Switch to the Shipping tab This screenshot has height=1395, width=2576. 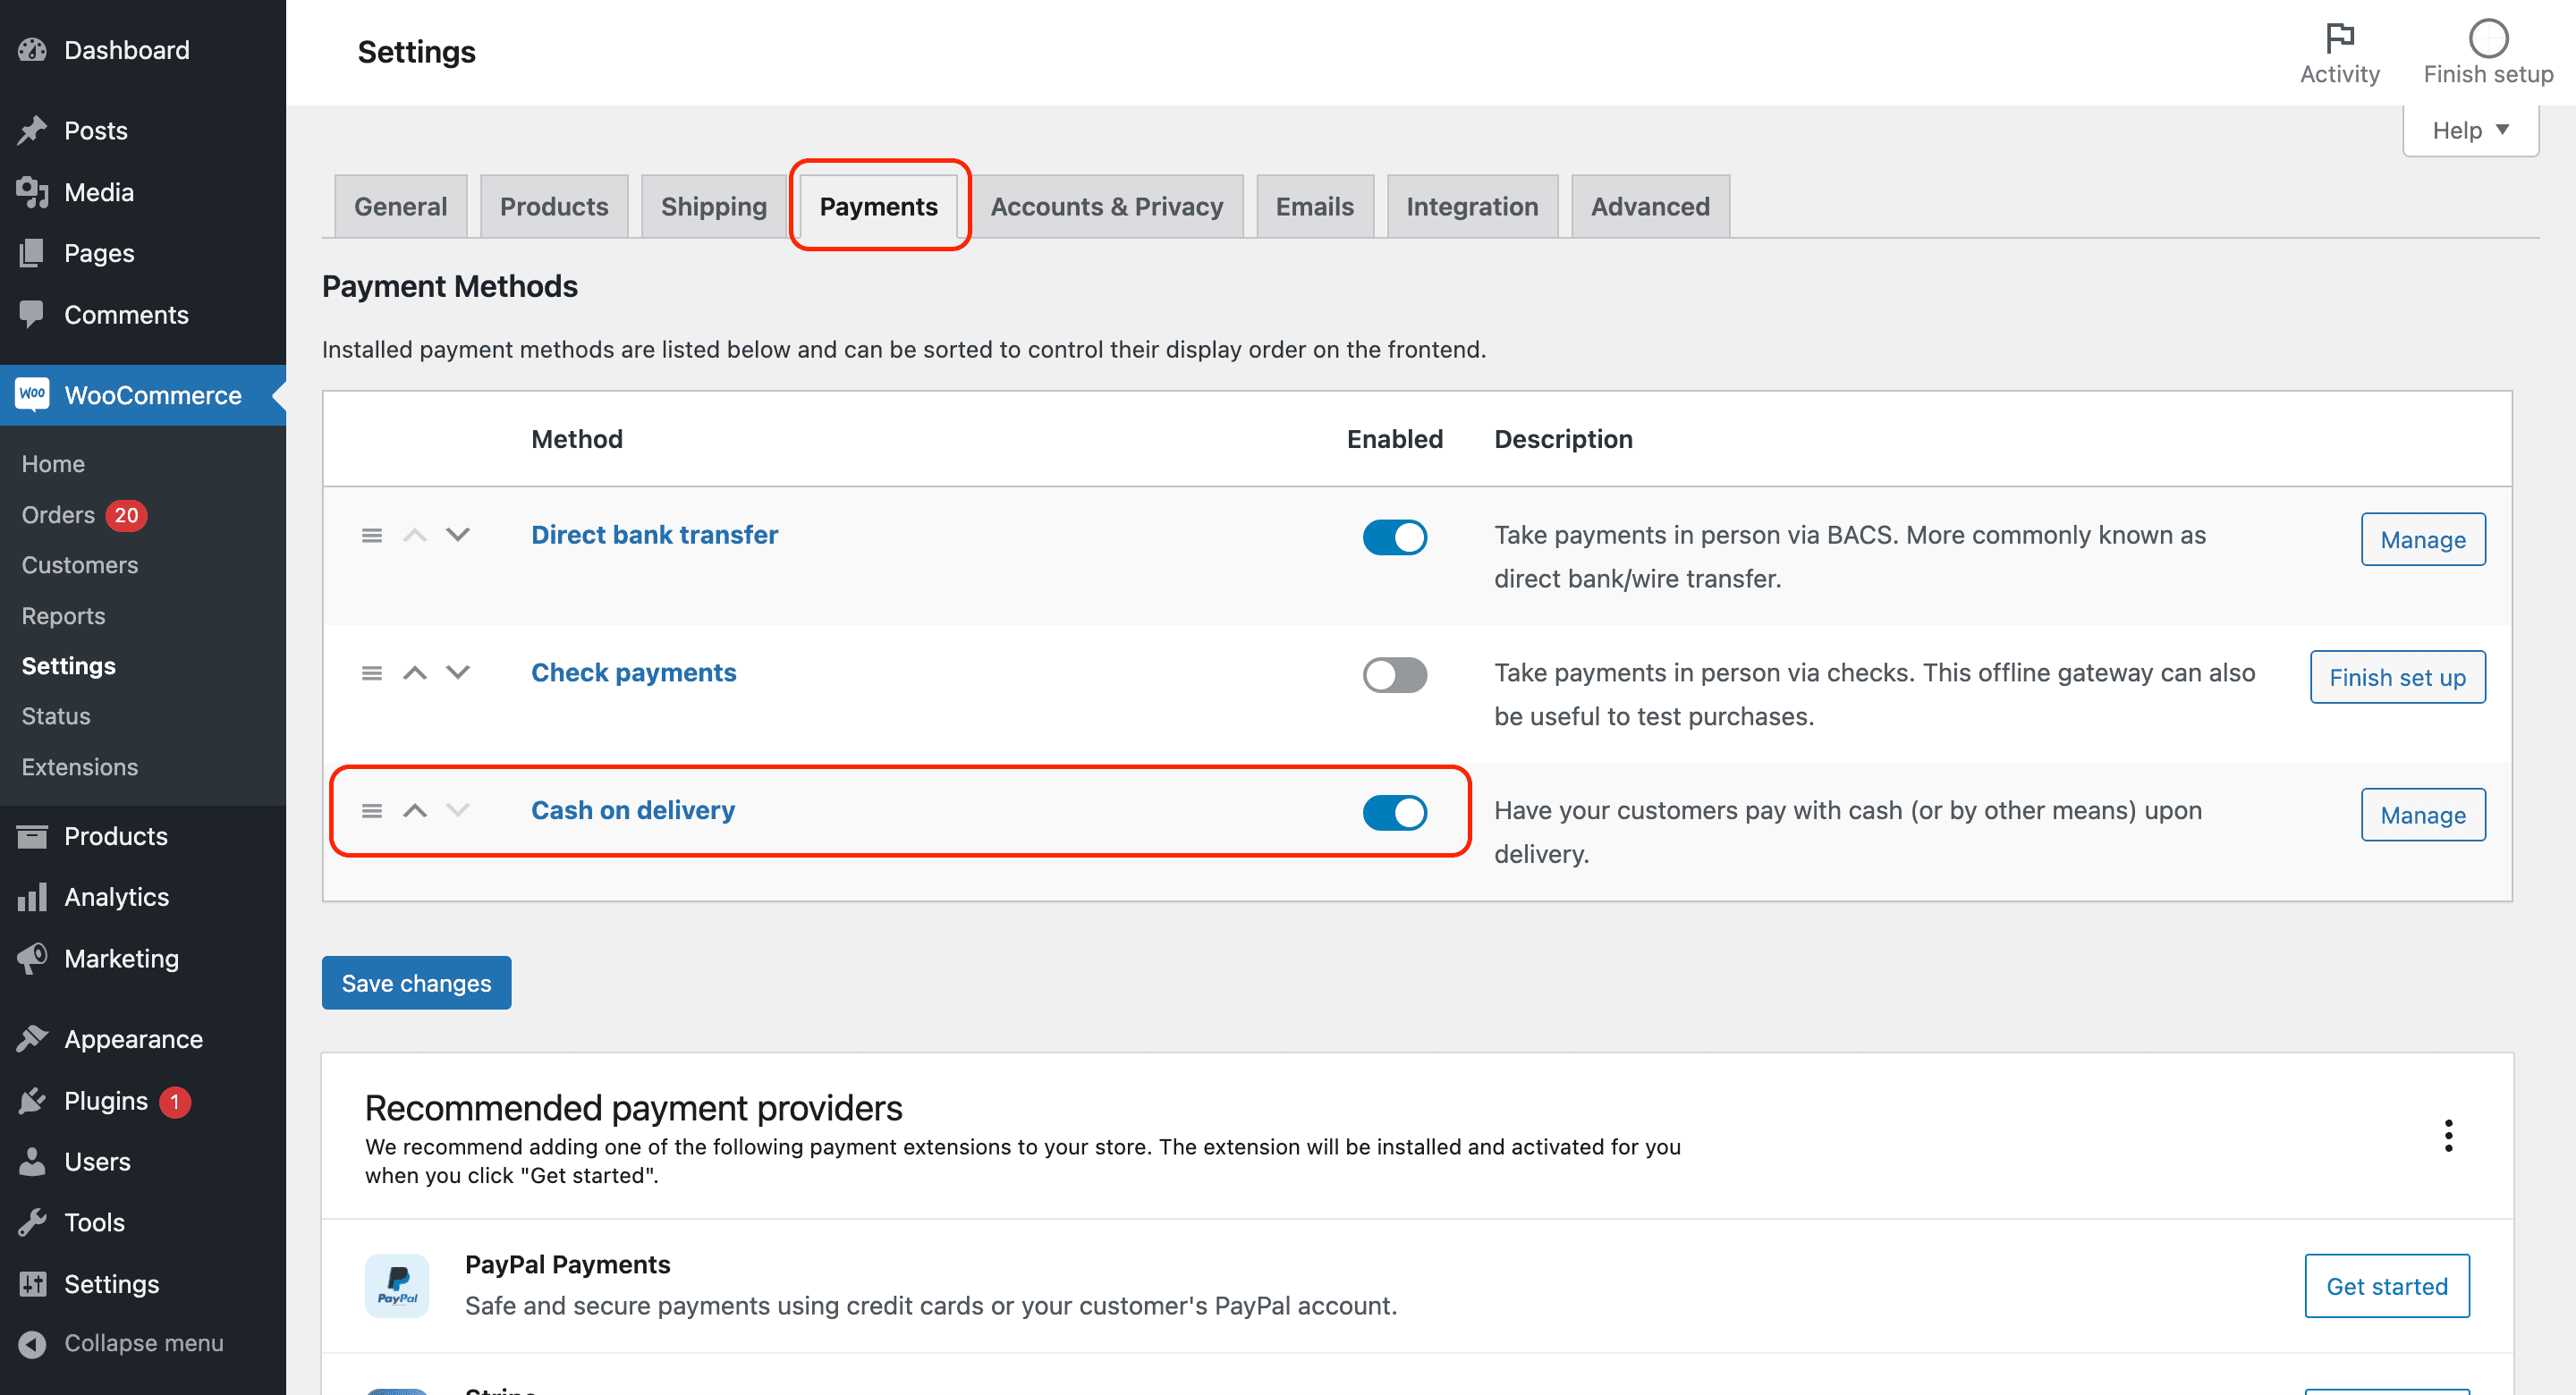[714, 206]
